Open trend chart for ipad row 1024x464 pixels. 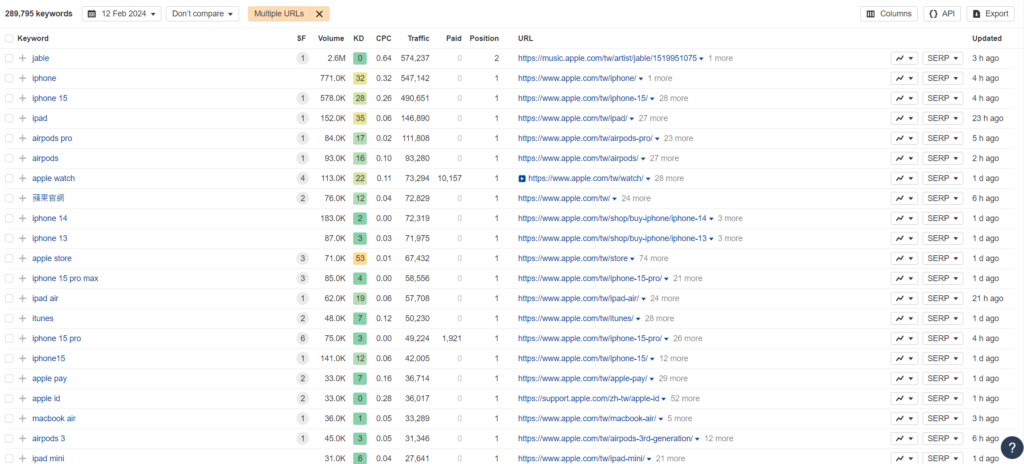904,118
